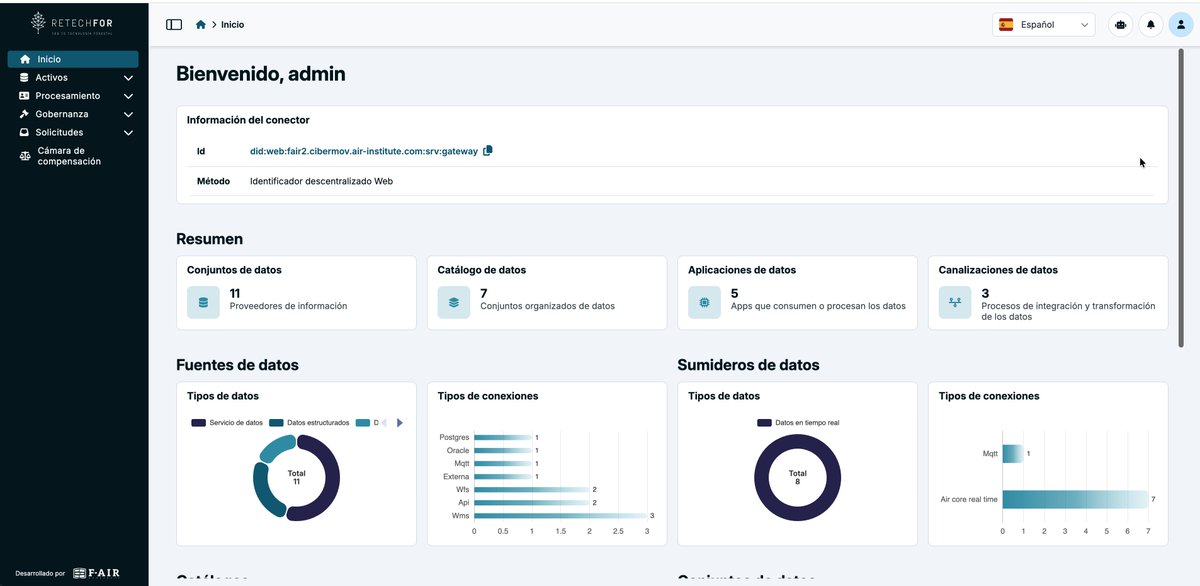Open the Catálogo de datos summary card
Screen dimensions: 1200x586
tap(547, 292)
